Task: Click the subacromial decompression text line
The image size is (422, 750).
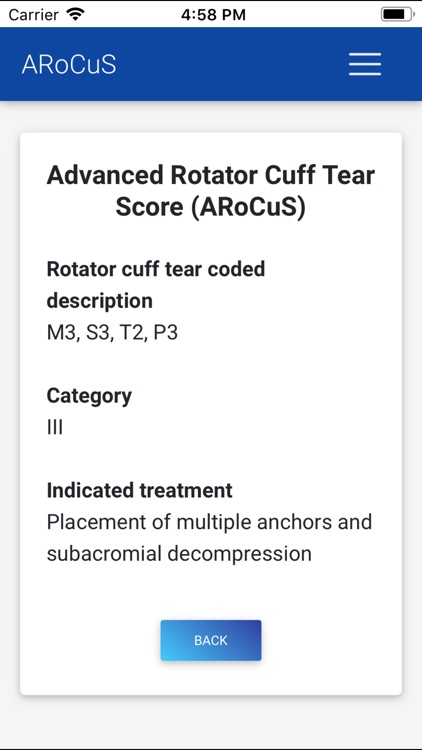Action: [179, 553]
